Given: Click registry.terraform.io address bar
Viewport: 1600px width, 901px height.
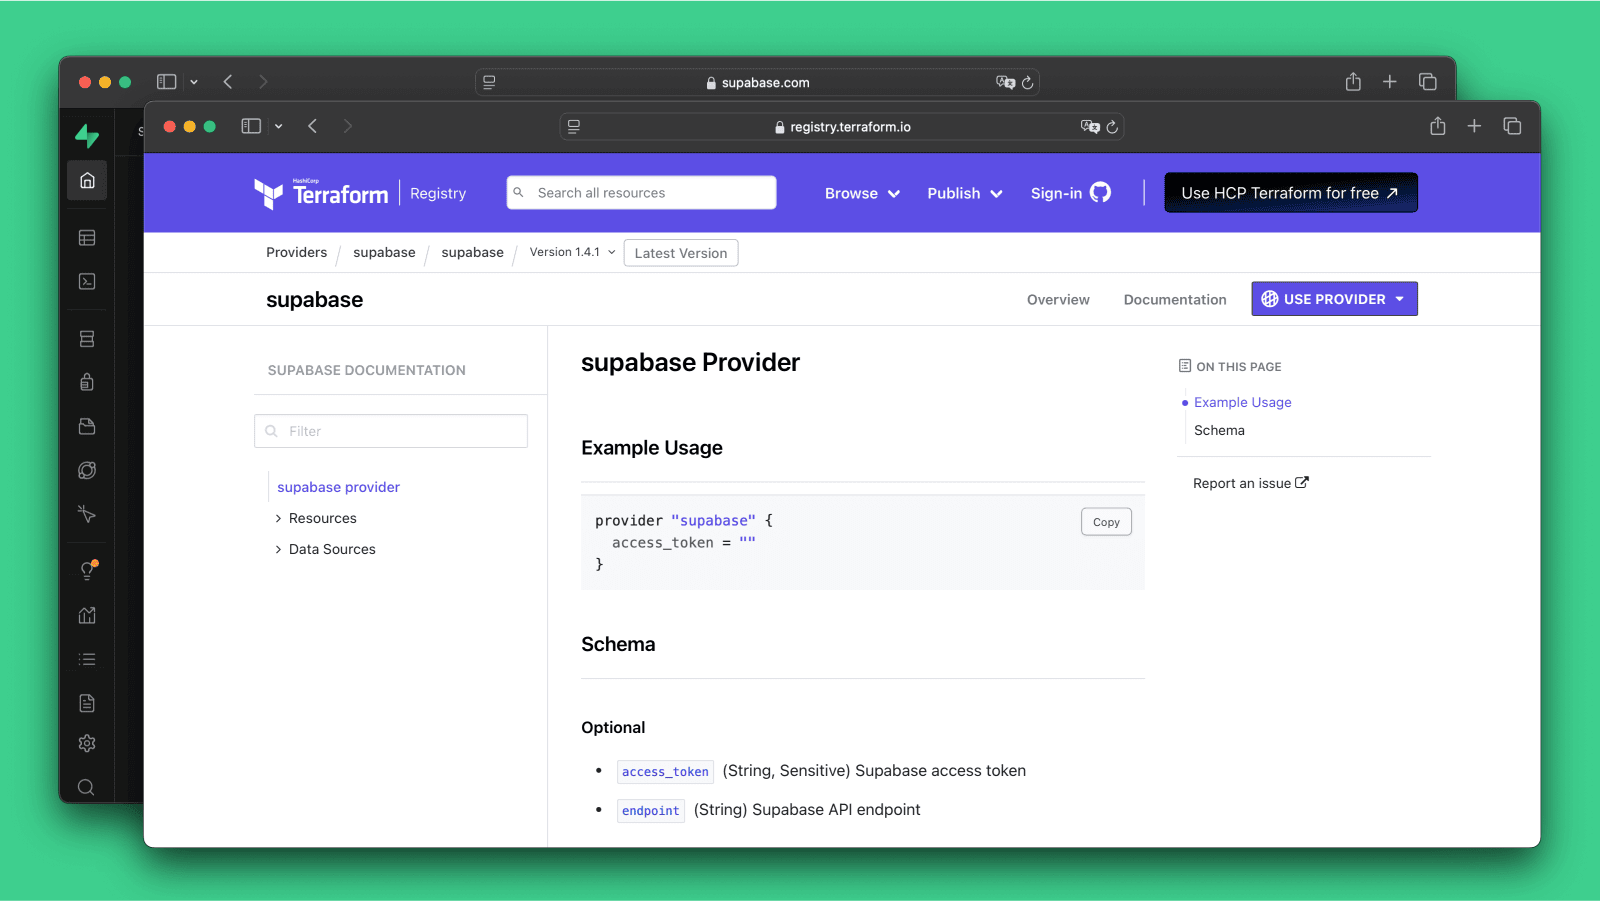Looking at the screenshot, I should [x=842, y=127].
